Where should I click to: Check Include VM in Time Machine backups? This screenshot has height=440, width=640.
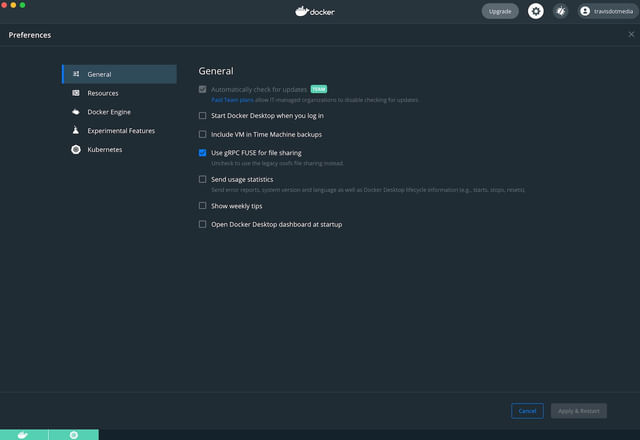click(x=203, y=134)
